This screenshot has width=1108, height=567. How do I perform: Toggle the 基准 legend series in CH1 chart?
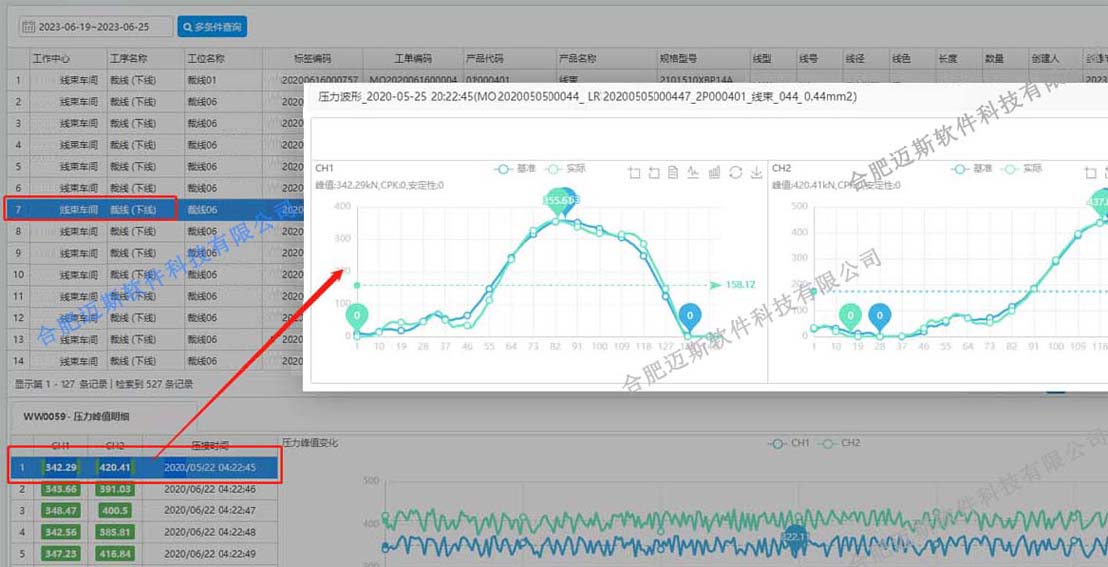517,169
